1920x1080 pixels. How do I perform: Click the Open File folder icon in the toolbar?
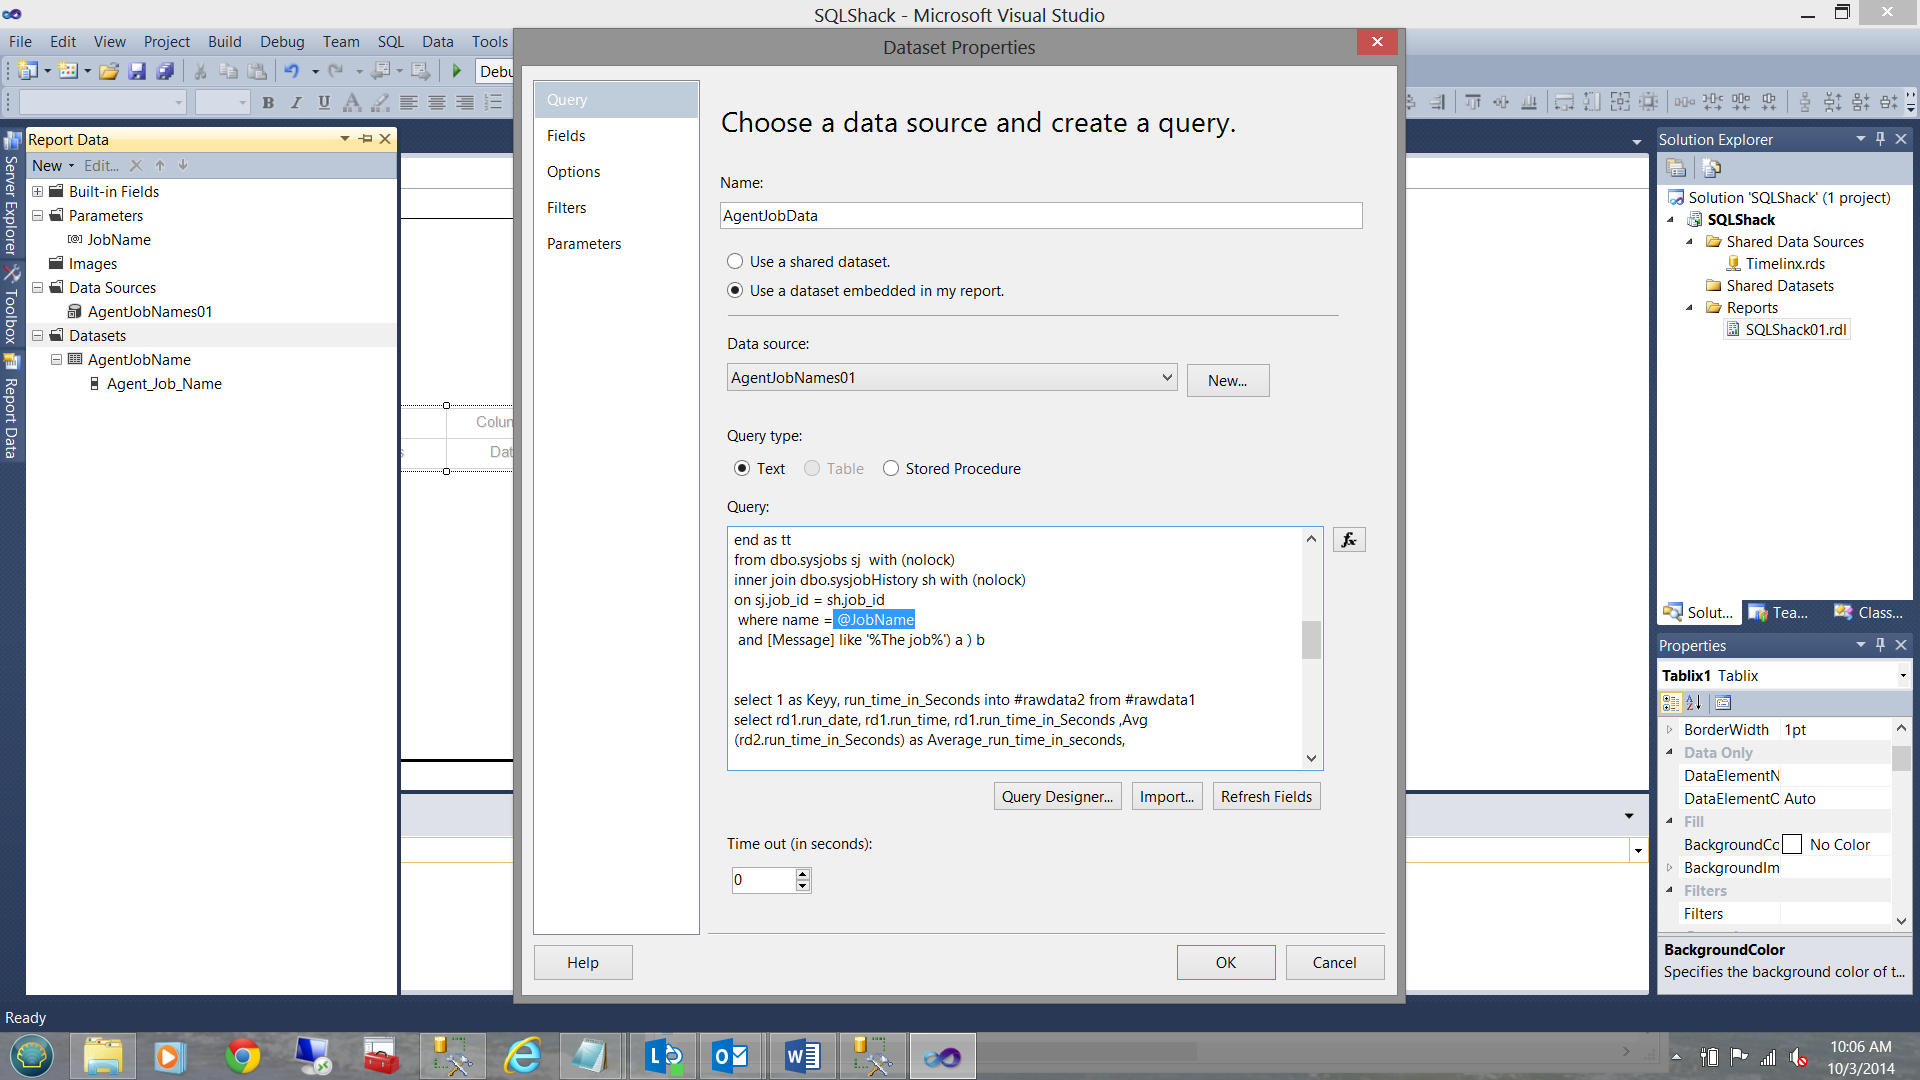109,71
